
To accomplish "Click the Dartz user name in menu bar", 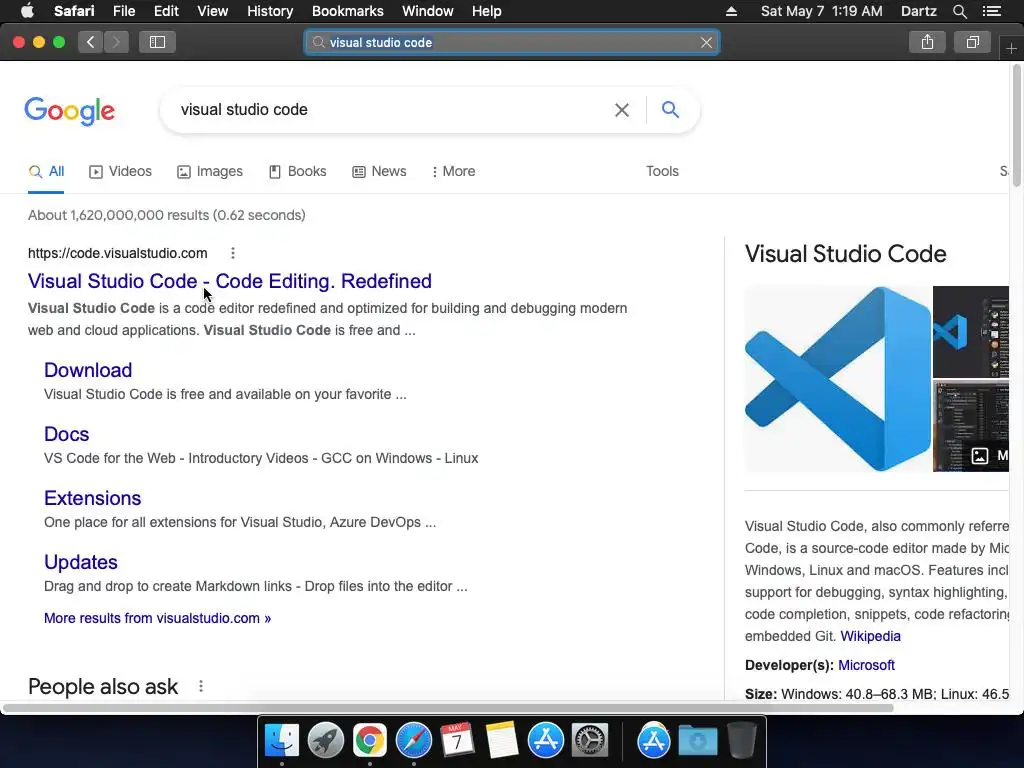I will (918, 11).
